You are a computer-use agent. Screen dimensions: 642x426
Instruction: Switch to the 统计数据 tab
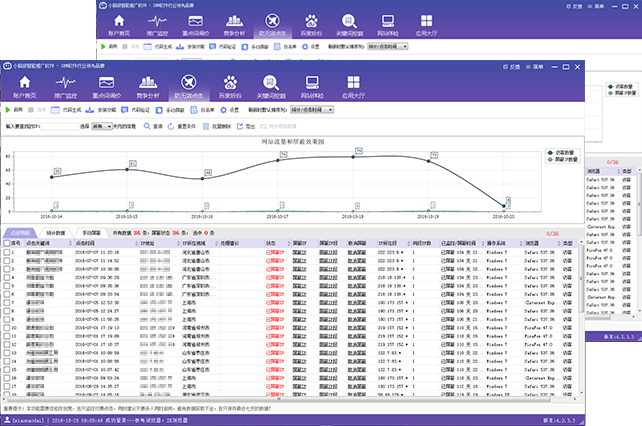(55, 231)
